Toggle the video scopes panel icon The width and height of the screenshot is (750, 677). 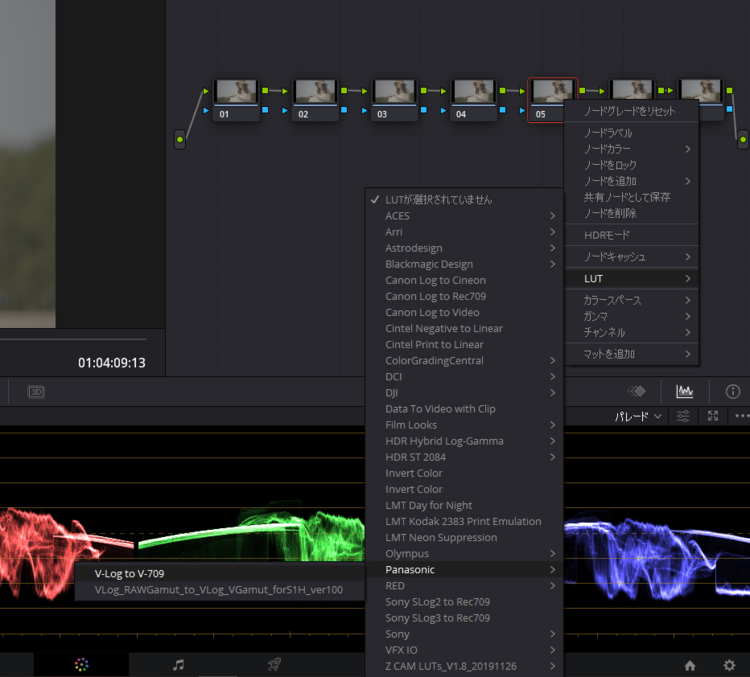pyautogui.click(x=685, y=391)
